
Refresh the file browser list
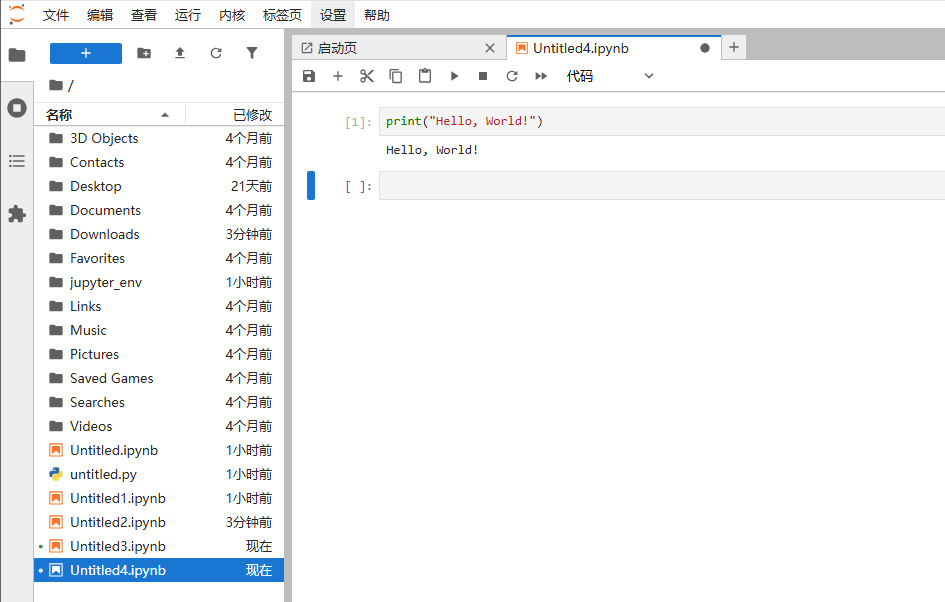[216, 53]
